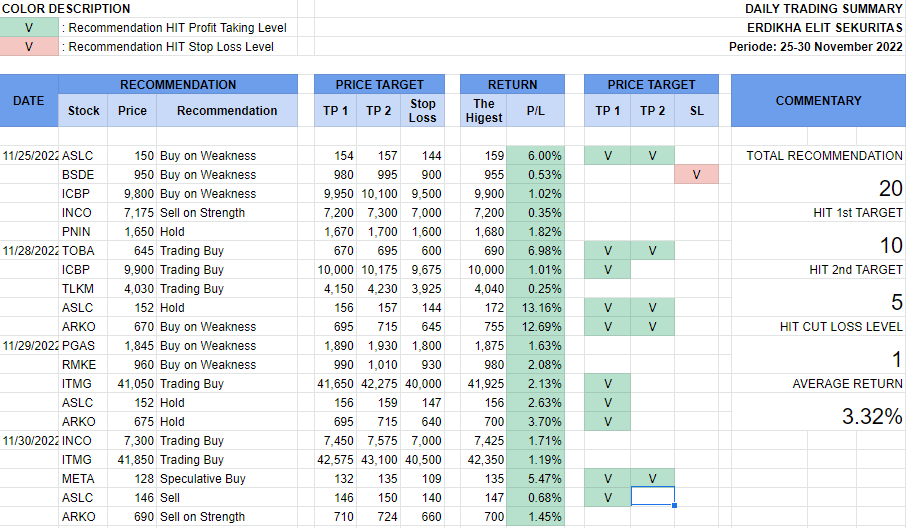Screen dimensions: 906x528
Task: Select the 41,925 highest price cell
Action: 484,384
